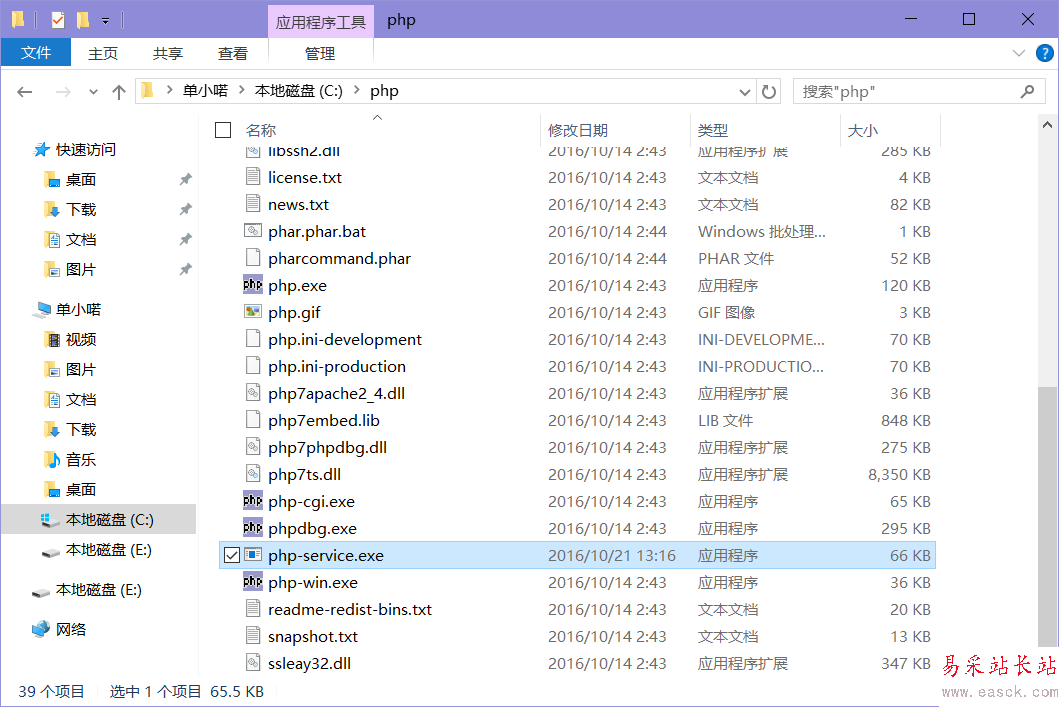
Task: Unpin 图片 from quick access
Action: point(185,269)
